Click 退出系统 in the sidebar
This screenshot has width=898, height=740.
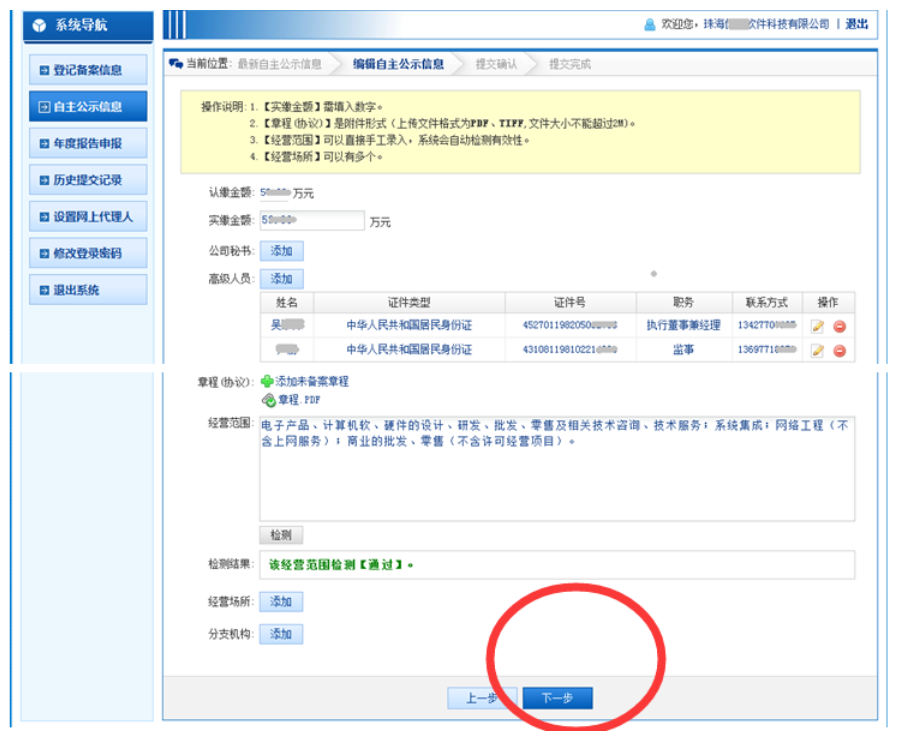[x=88, y=290]
